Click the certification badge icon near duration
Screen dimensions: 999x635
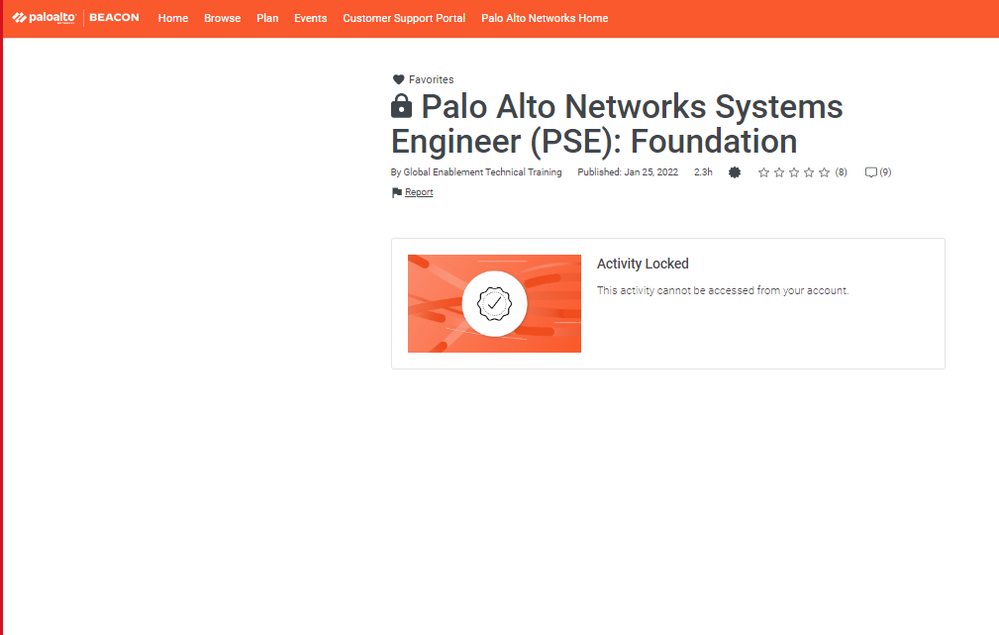(735, 173)
